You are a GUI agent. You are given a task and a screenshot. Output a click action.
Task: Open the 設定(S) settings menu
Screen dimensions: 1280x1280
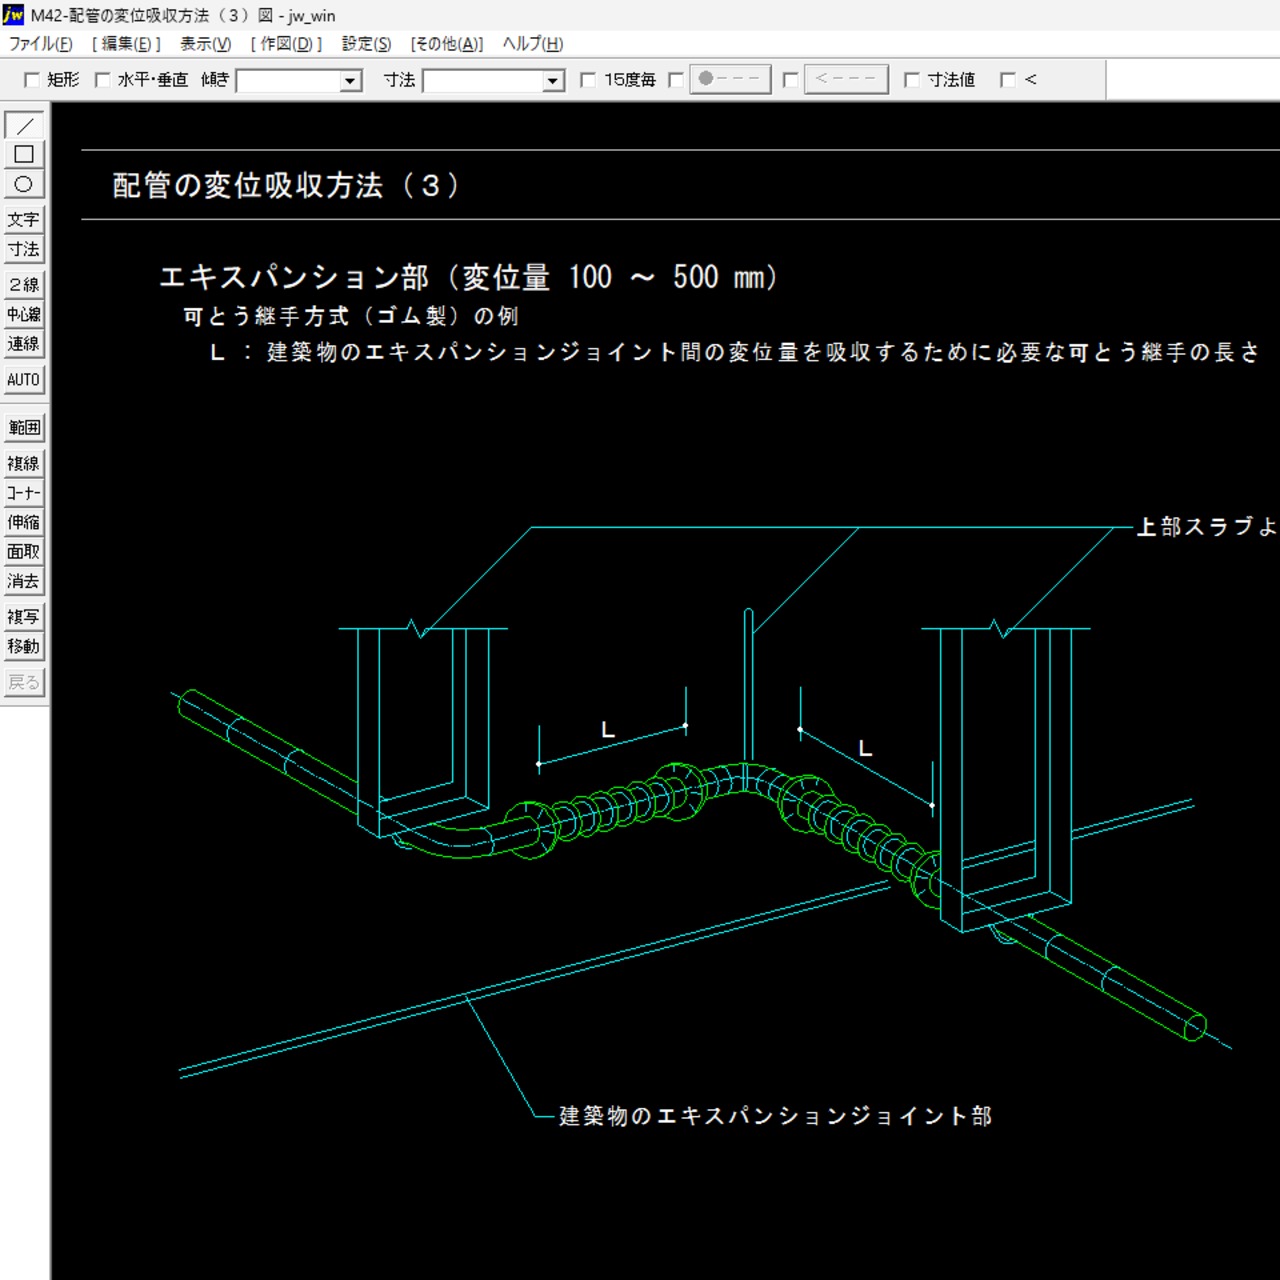pos(366,44)
